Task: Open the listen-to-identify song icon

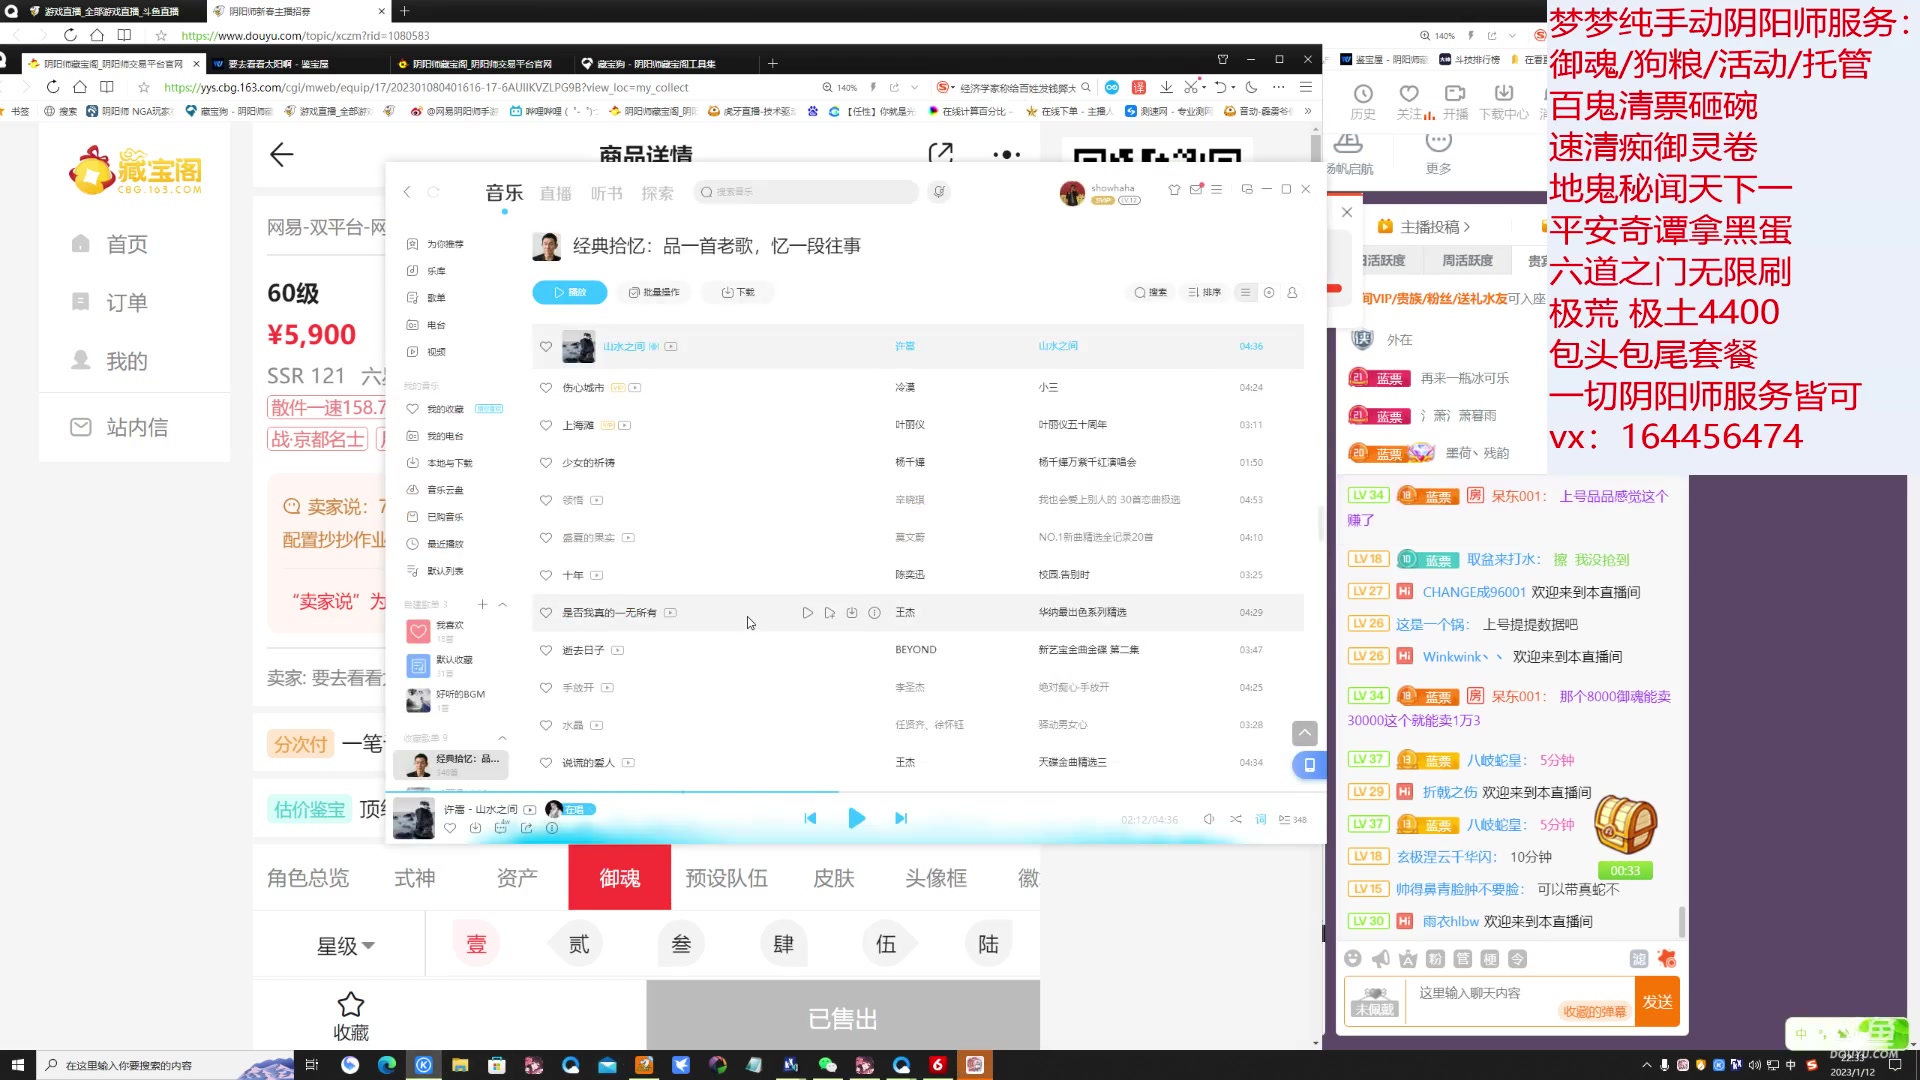Action: [x=938, y=192]
